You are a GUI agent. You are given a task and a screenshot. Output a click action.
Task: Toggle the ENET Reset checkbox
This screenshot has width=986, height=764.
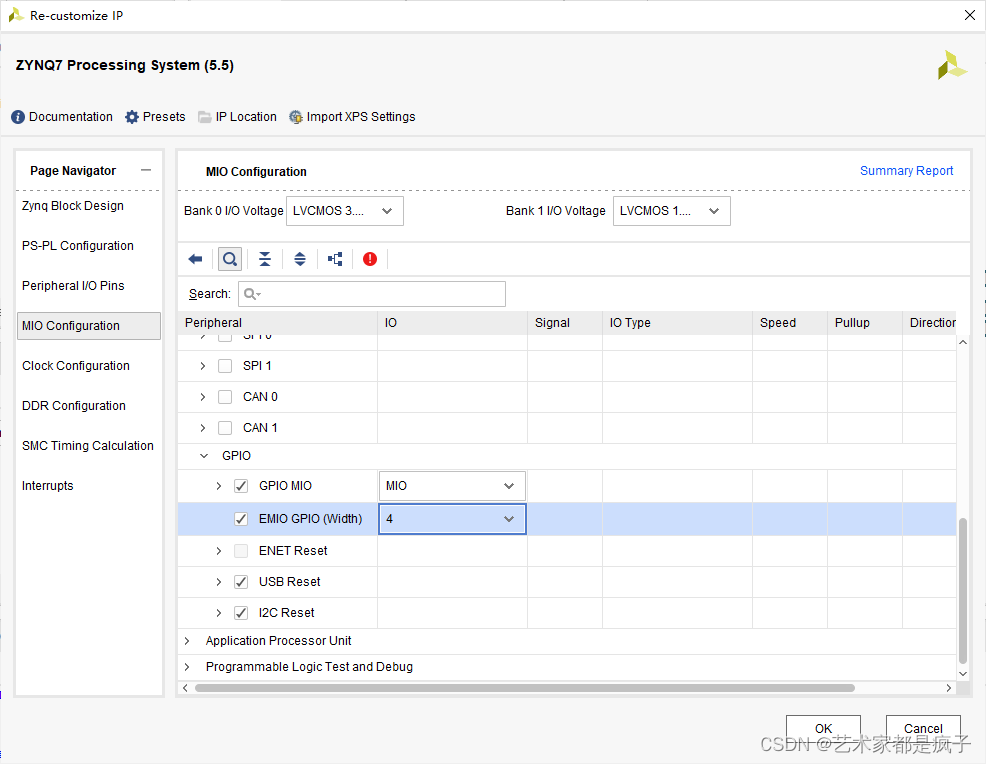click(241, 551)
